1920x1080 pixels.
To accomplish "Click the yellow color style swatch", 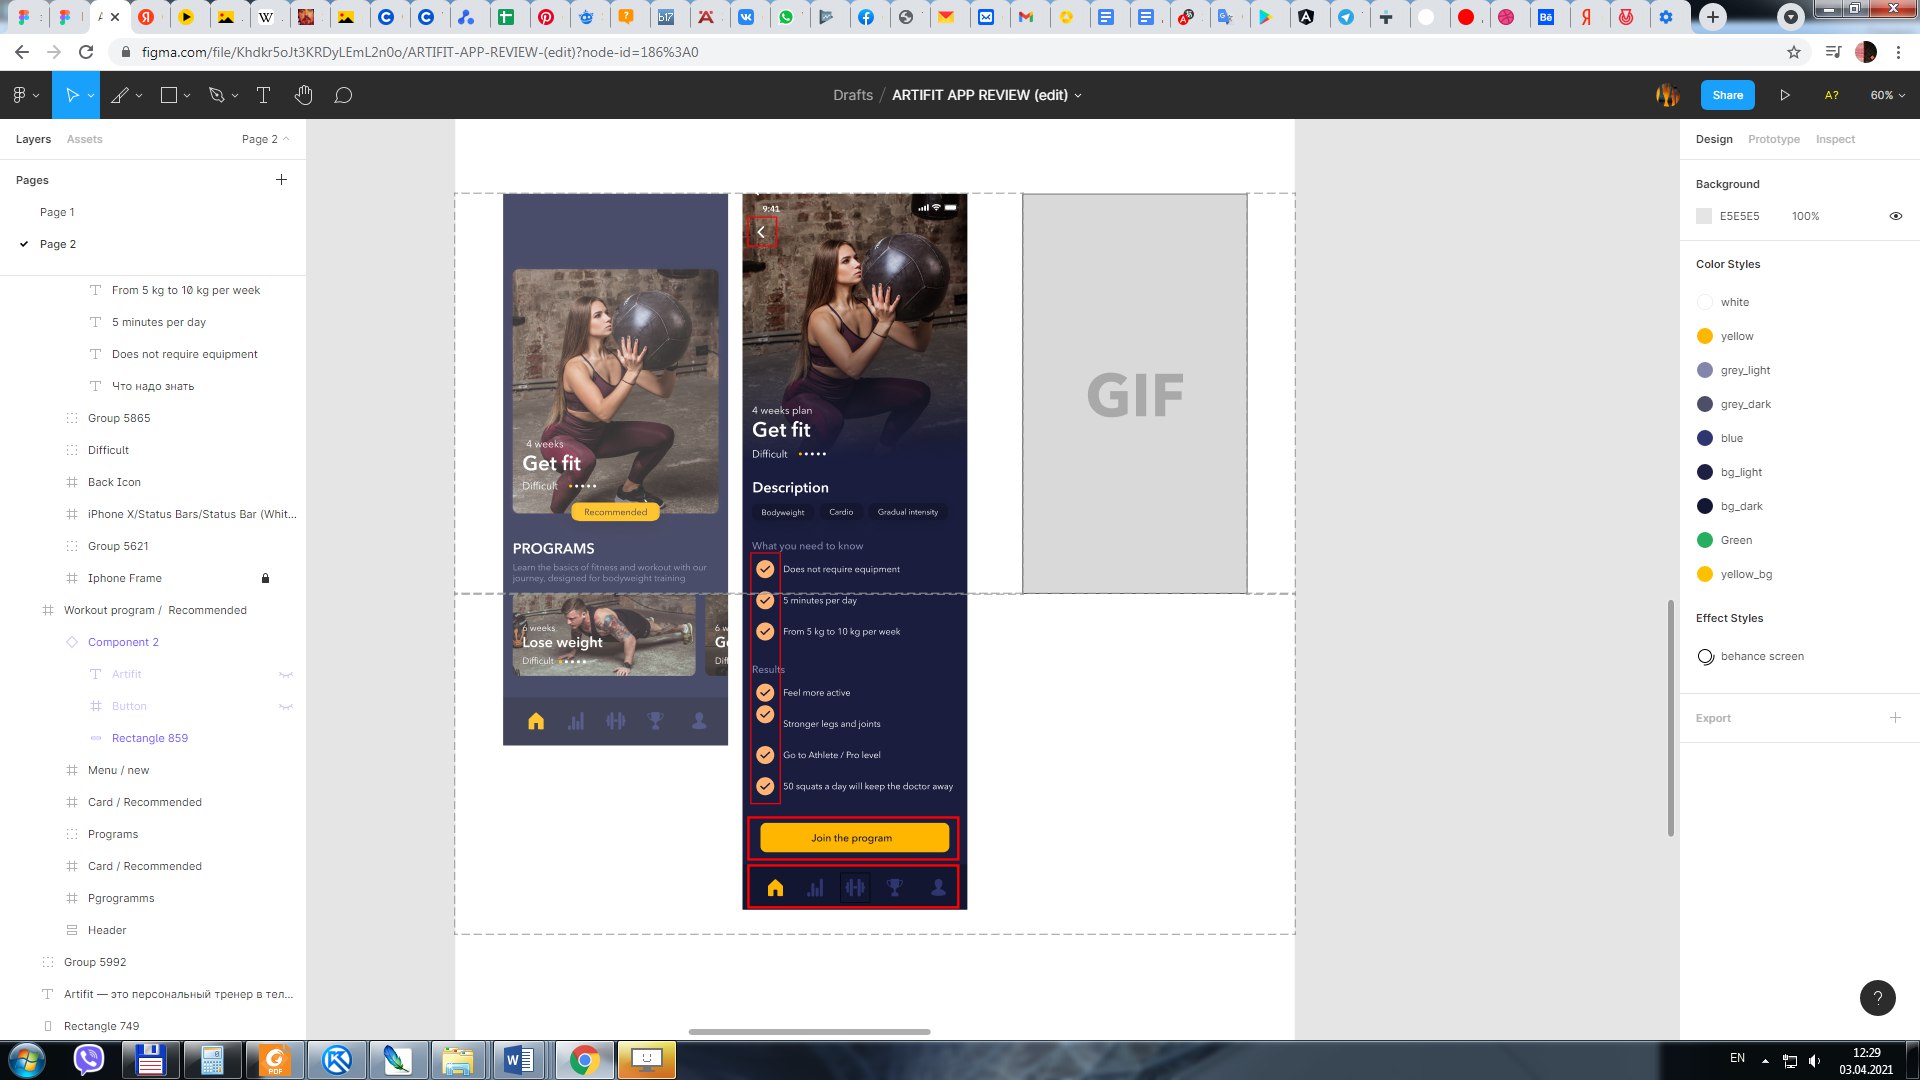I will click(1705, 336).
